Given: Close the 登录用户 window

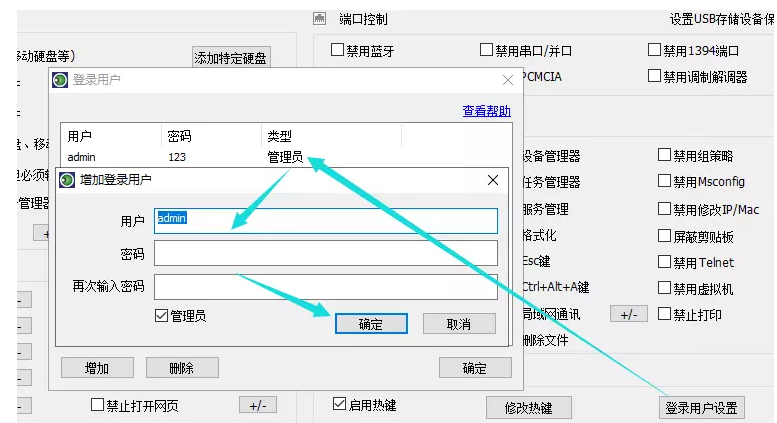Looking at the screenshot, I should click(x=507, y=80).
